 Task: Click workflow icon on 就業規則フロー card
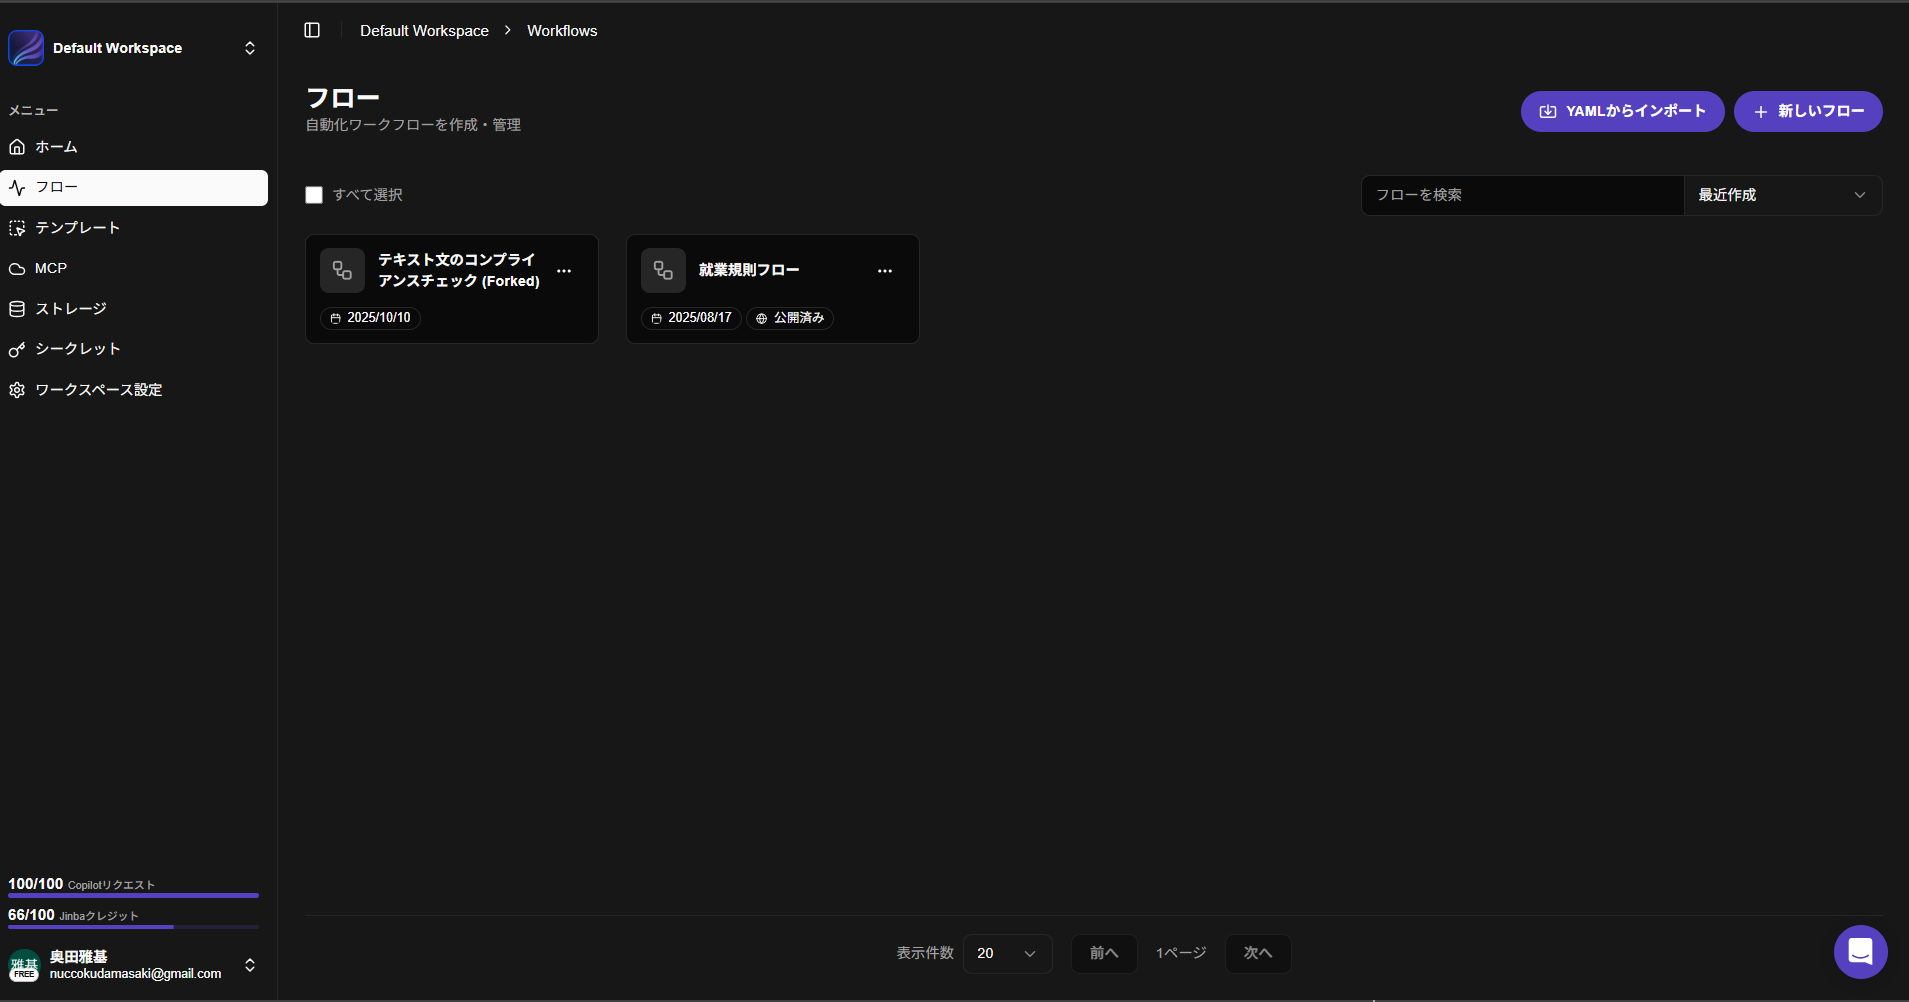point(663,270)
